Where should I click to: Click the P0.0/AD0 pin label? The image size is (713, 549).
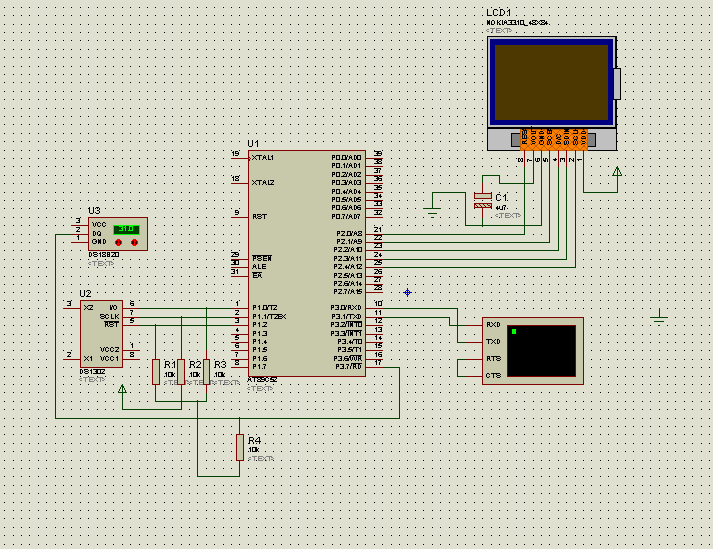point(346,158)
